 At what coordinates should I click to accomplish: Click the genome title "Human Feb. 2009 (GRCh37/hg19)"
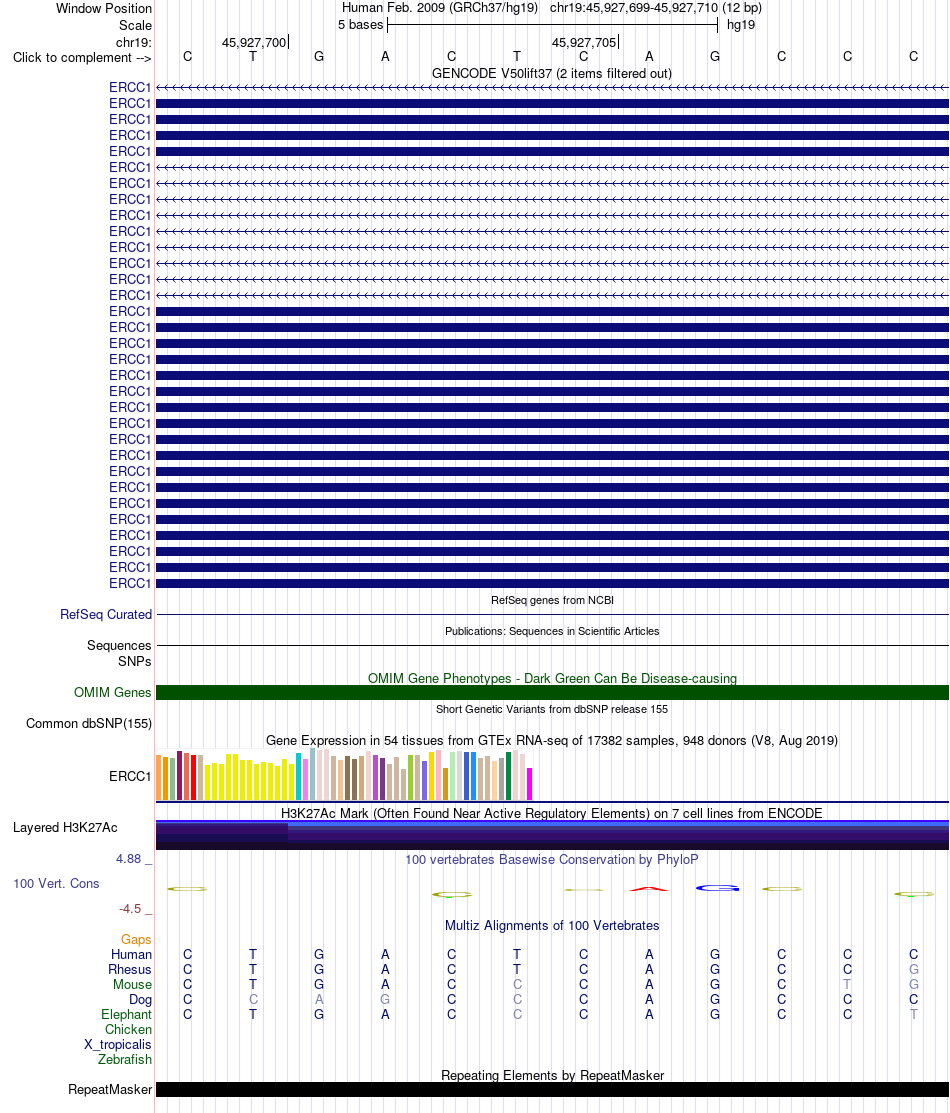point(439,8)
